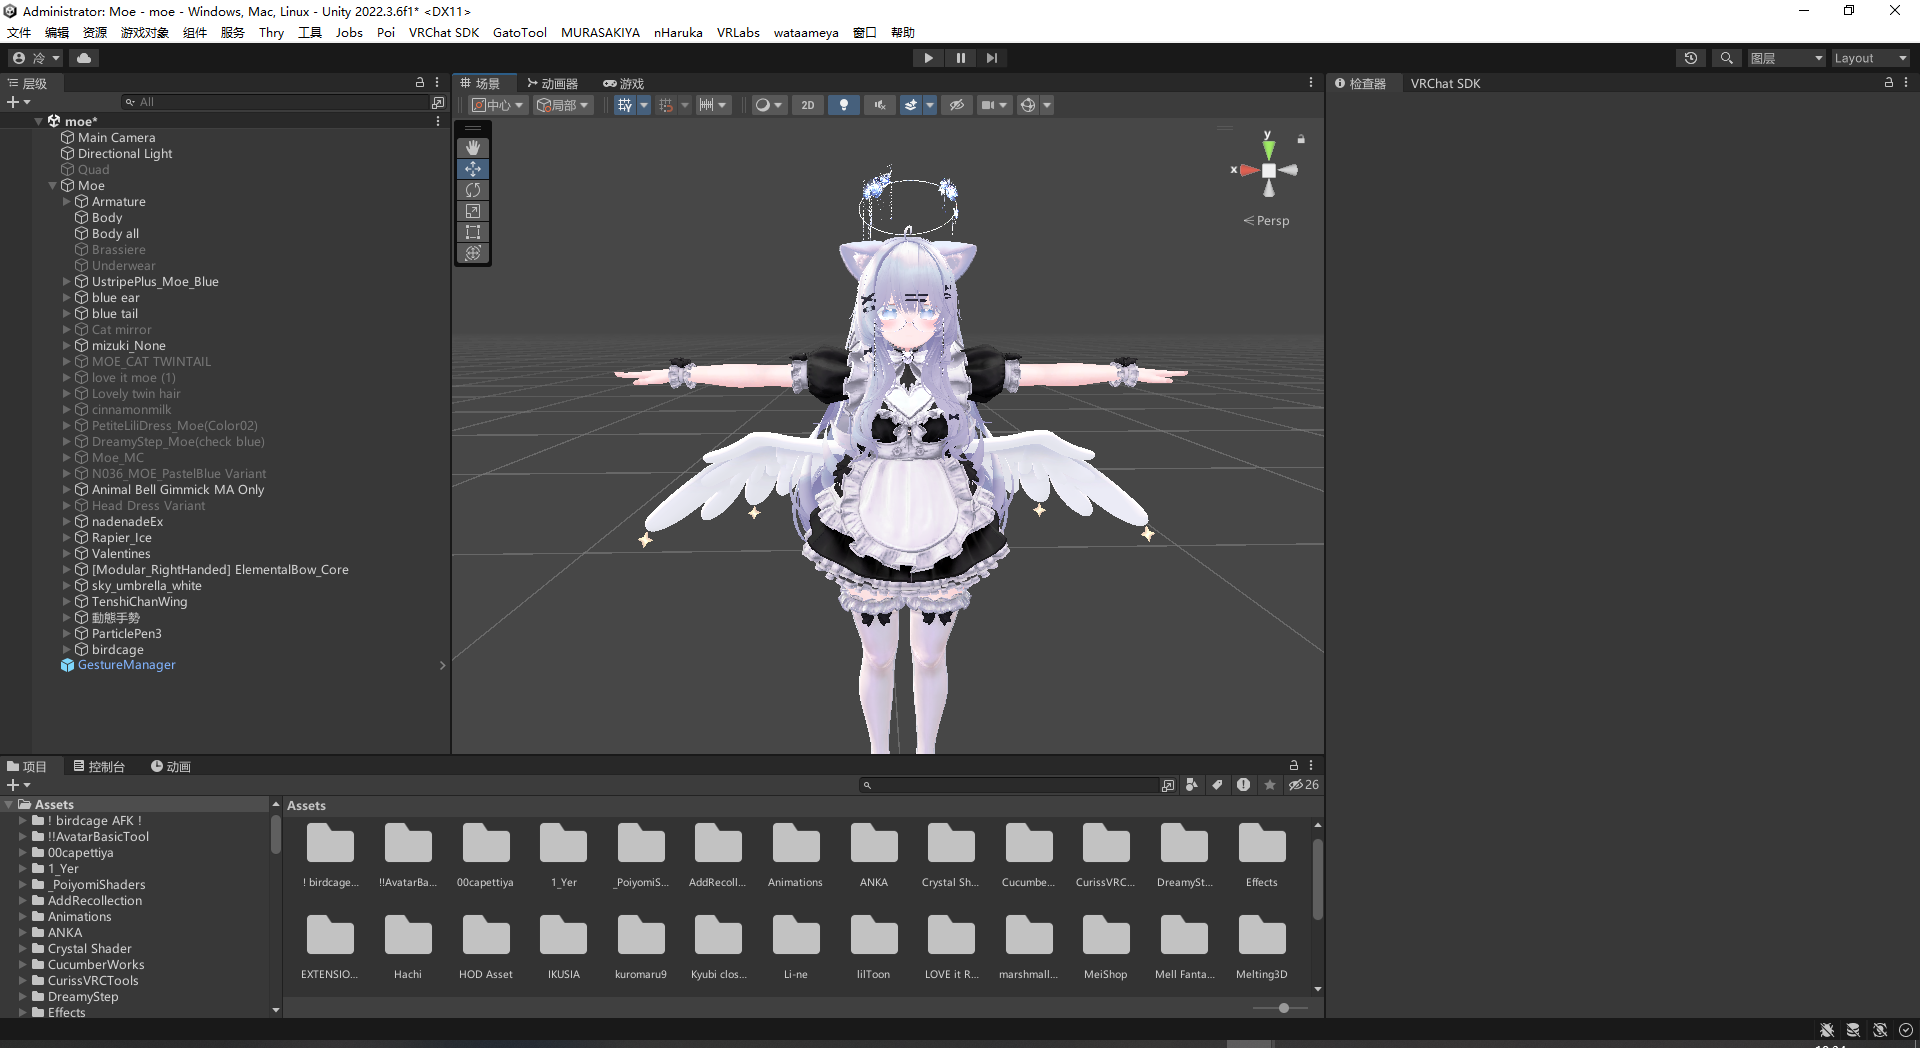Open the GatoTool menu

520,32
